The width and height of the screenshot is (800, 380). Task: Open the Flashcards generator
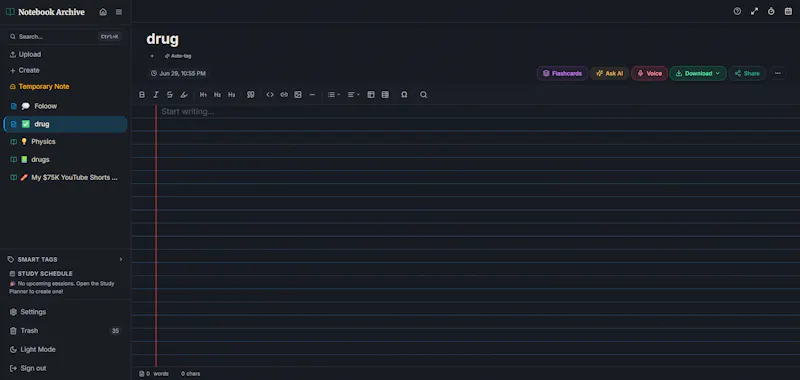pos(562,73)
